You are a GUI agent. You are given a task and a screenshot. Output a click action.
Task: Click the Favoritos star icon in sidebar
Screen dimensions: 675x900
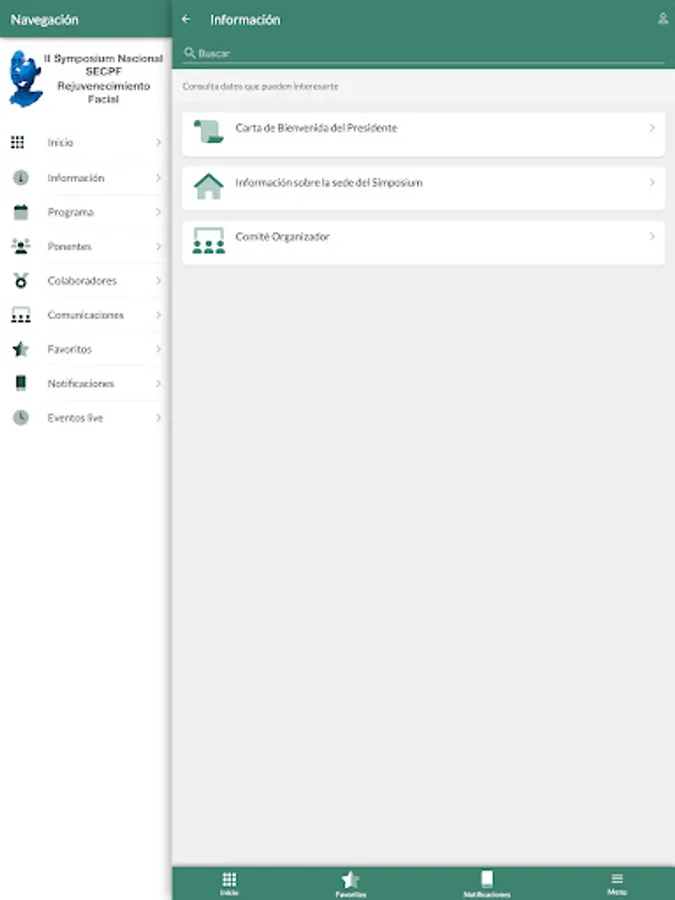point(21,349)
